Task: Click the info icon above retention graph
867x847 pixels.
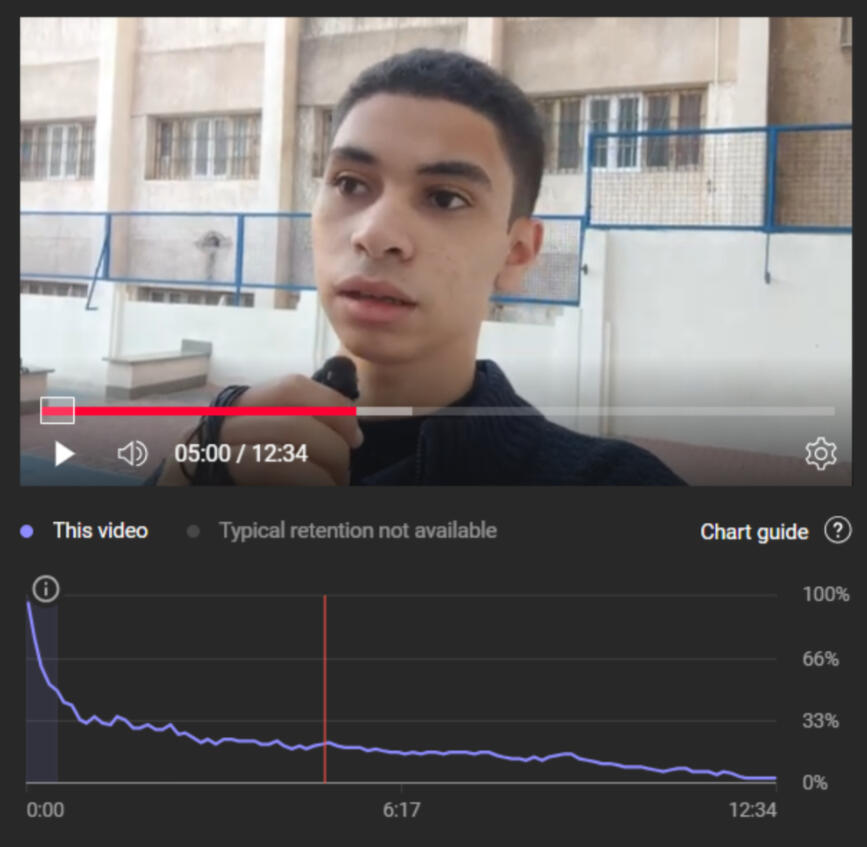Action: [x=45, y=588]
